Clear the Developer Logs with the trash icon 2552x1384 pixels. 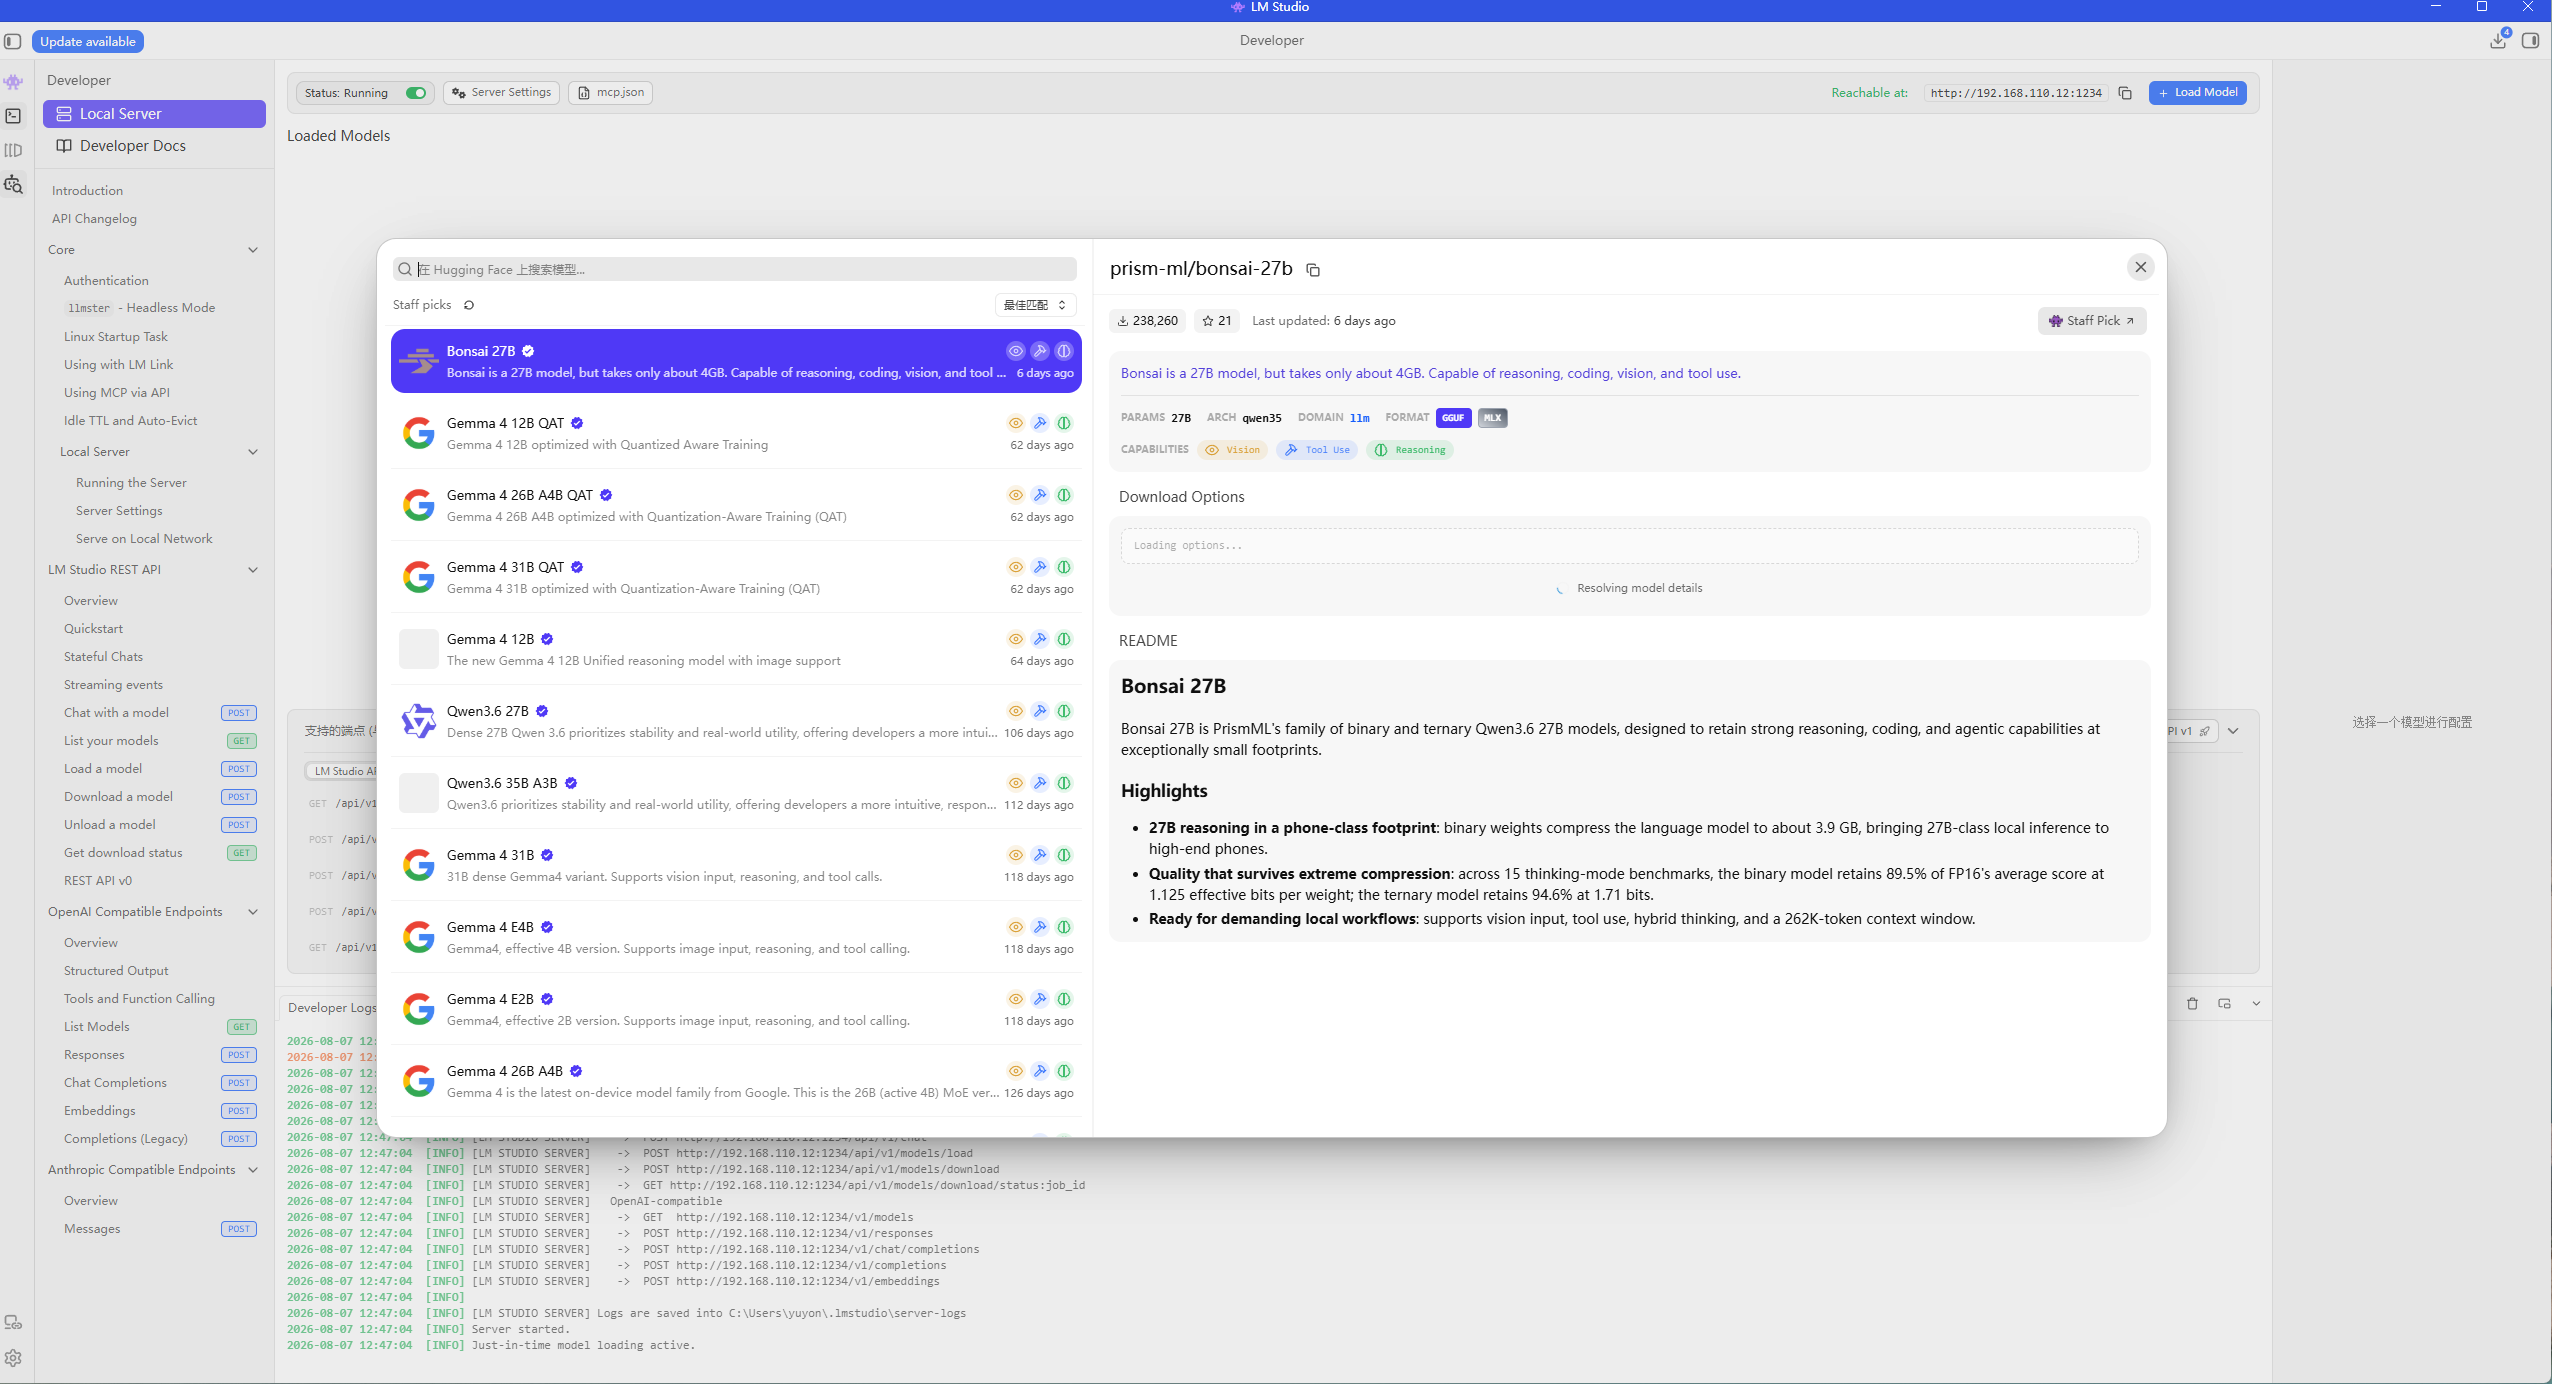click(x=2192, y=1003)
